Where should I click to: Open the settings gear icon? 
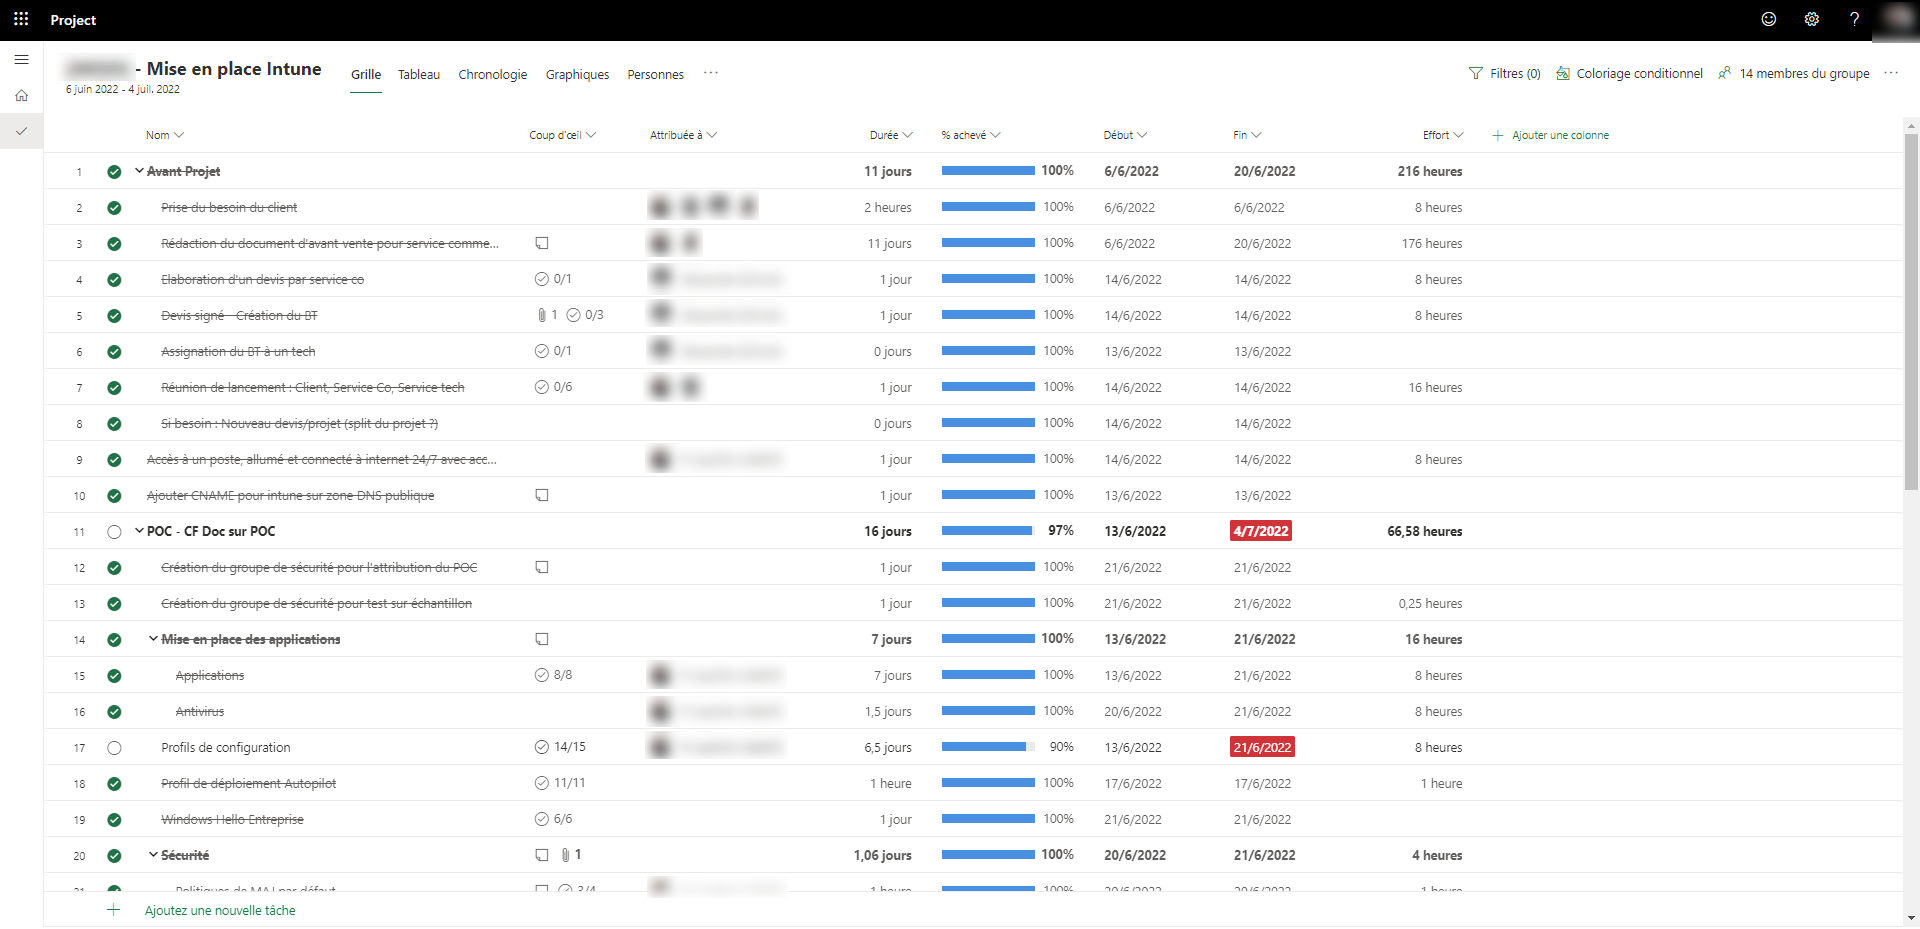click(x=1811, y=19)
